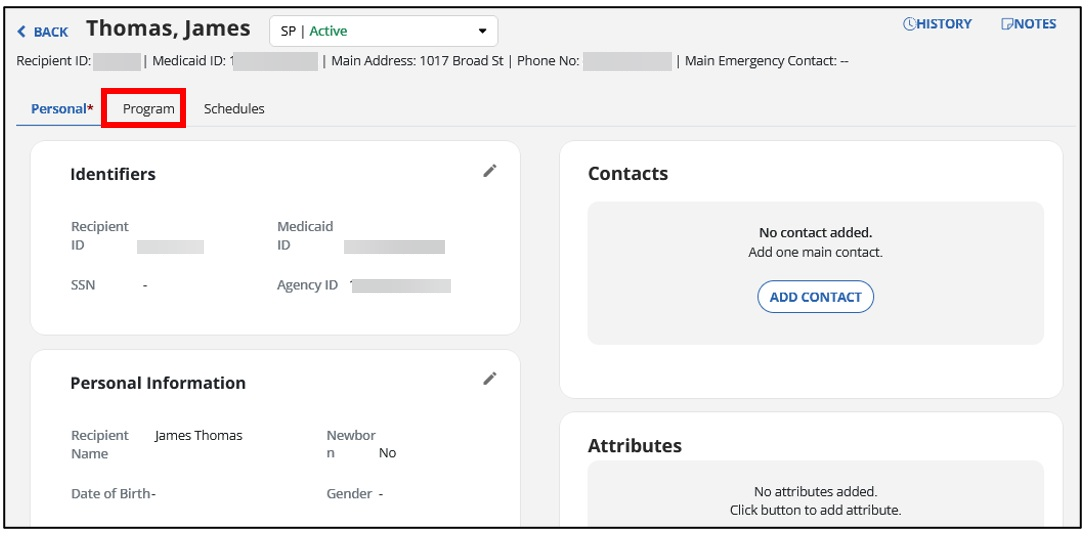This screenshot has width=1090, height=536.
Task: Open the Notes icon
Action: pyautogui.click(x=1007, y=24)
